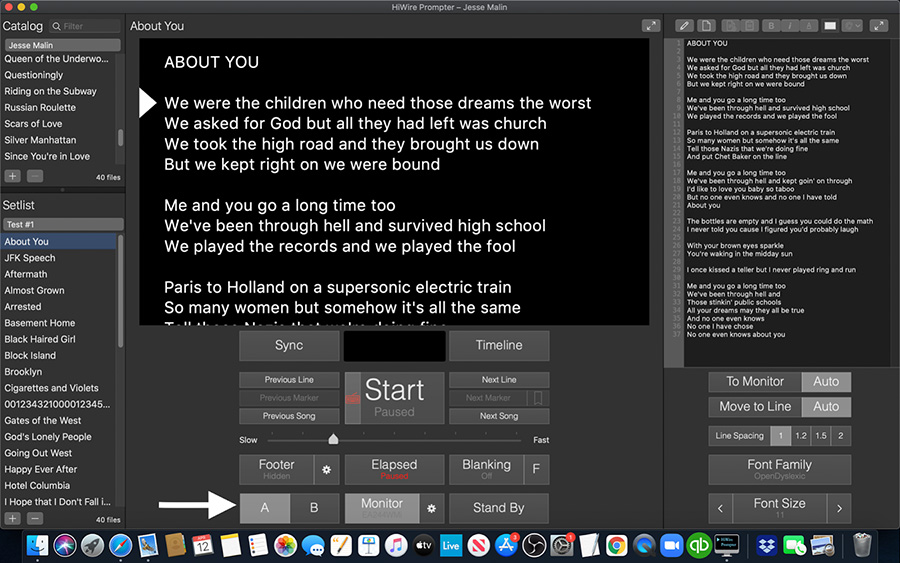
Task: Expand the text editor to full screen
Action: [x=879, y=26]
